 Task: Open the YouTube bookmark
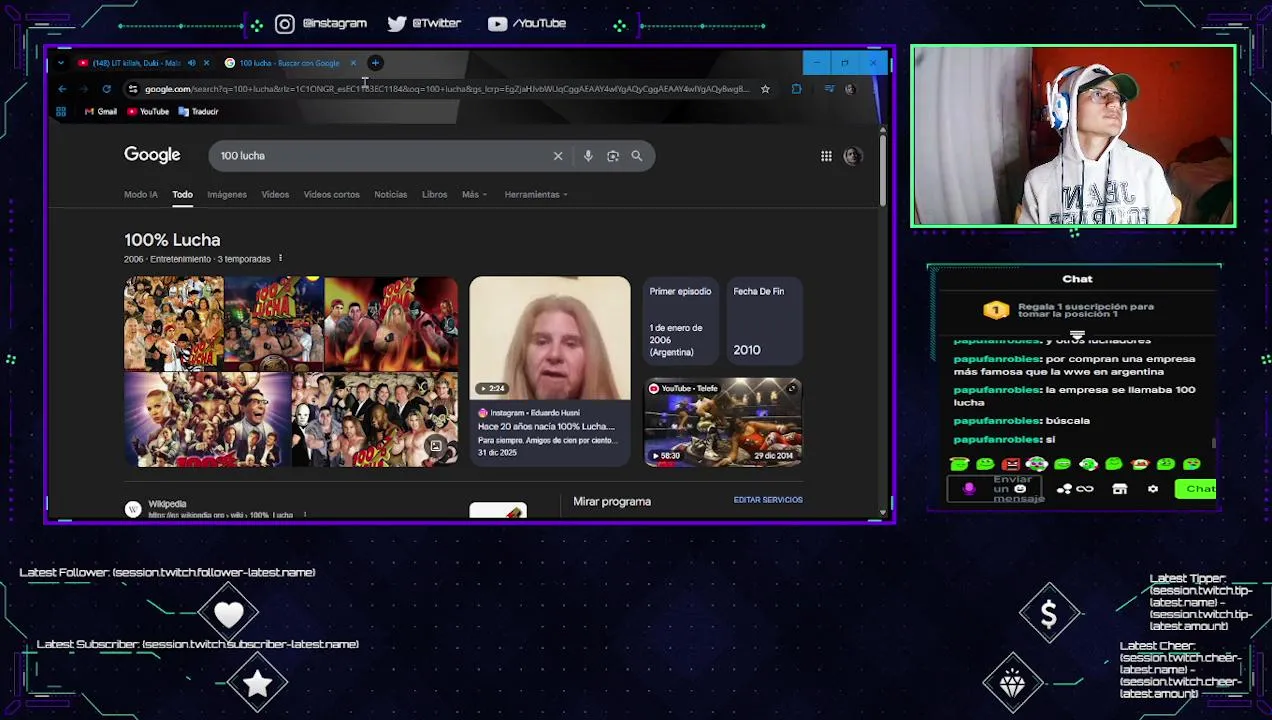tap(148, 112)
